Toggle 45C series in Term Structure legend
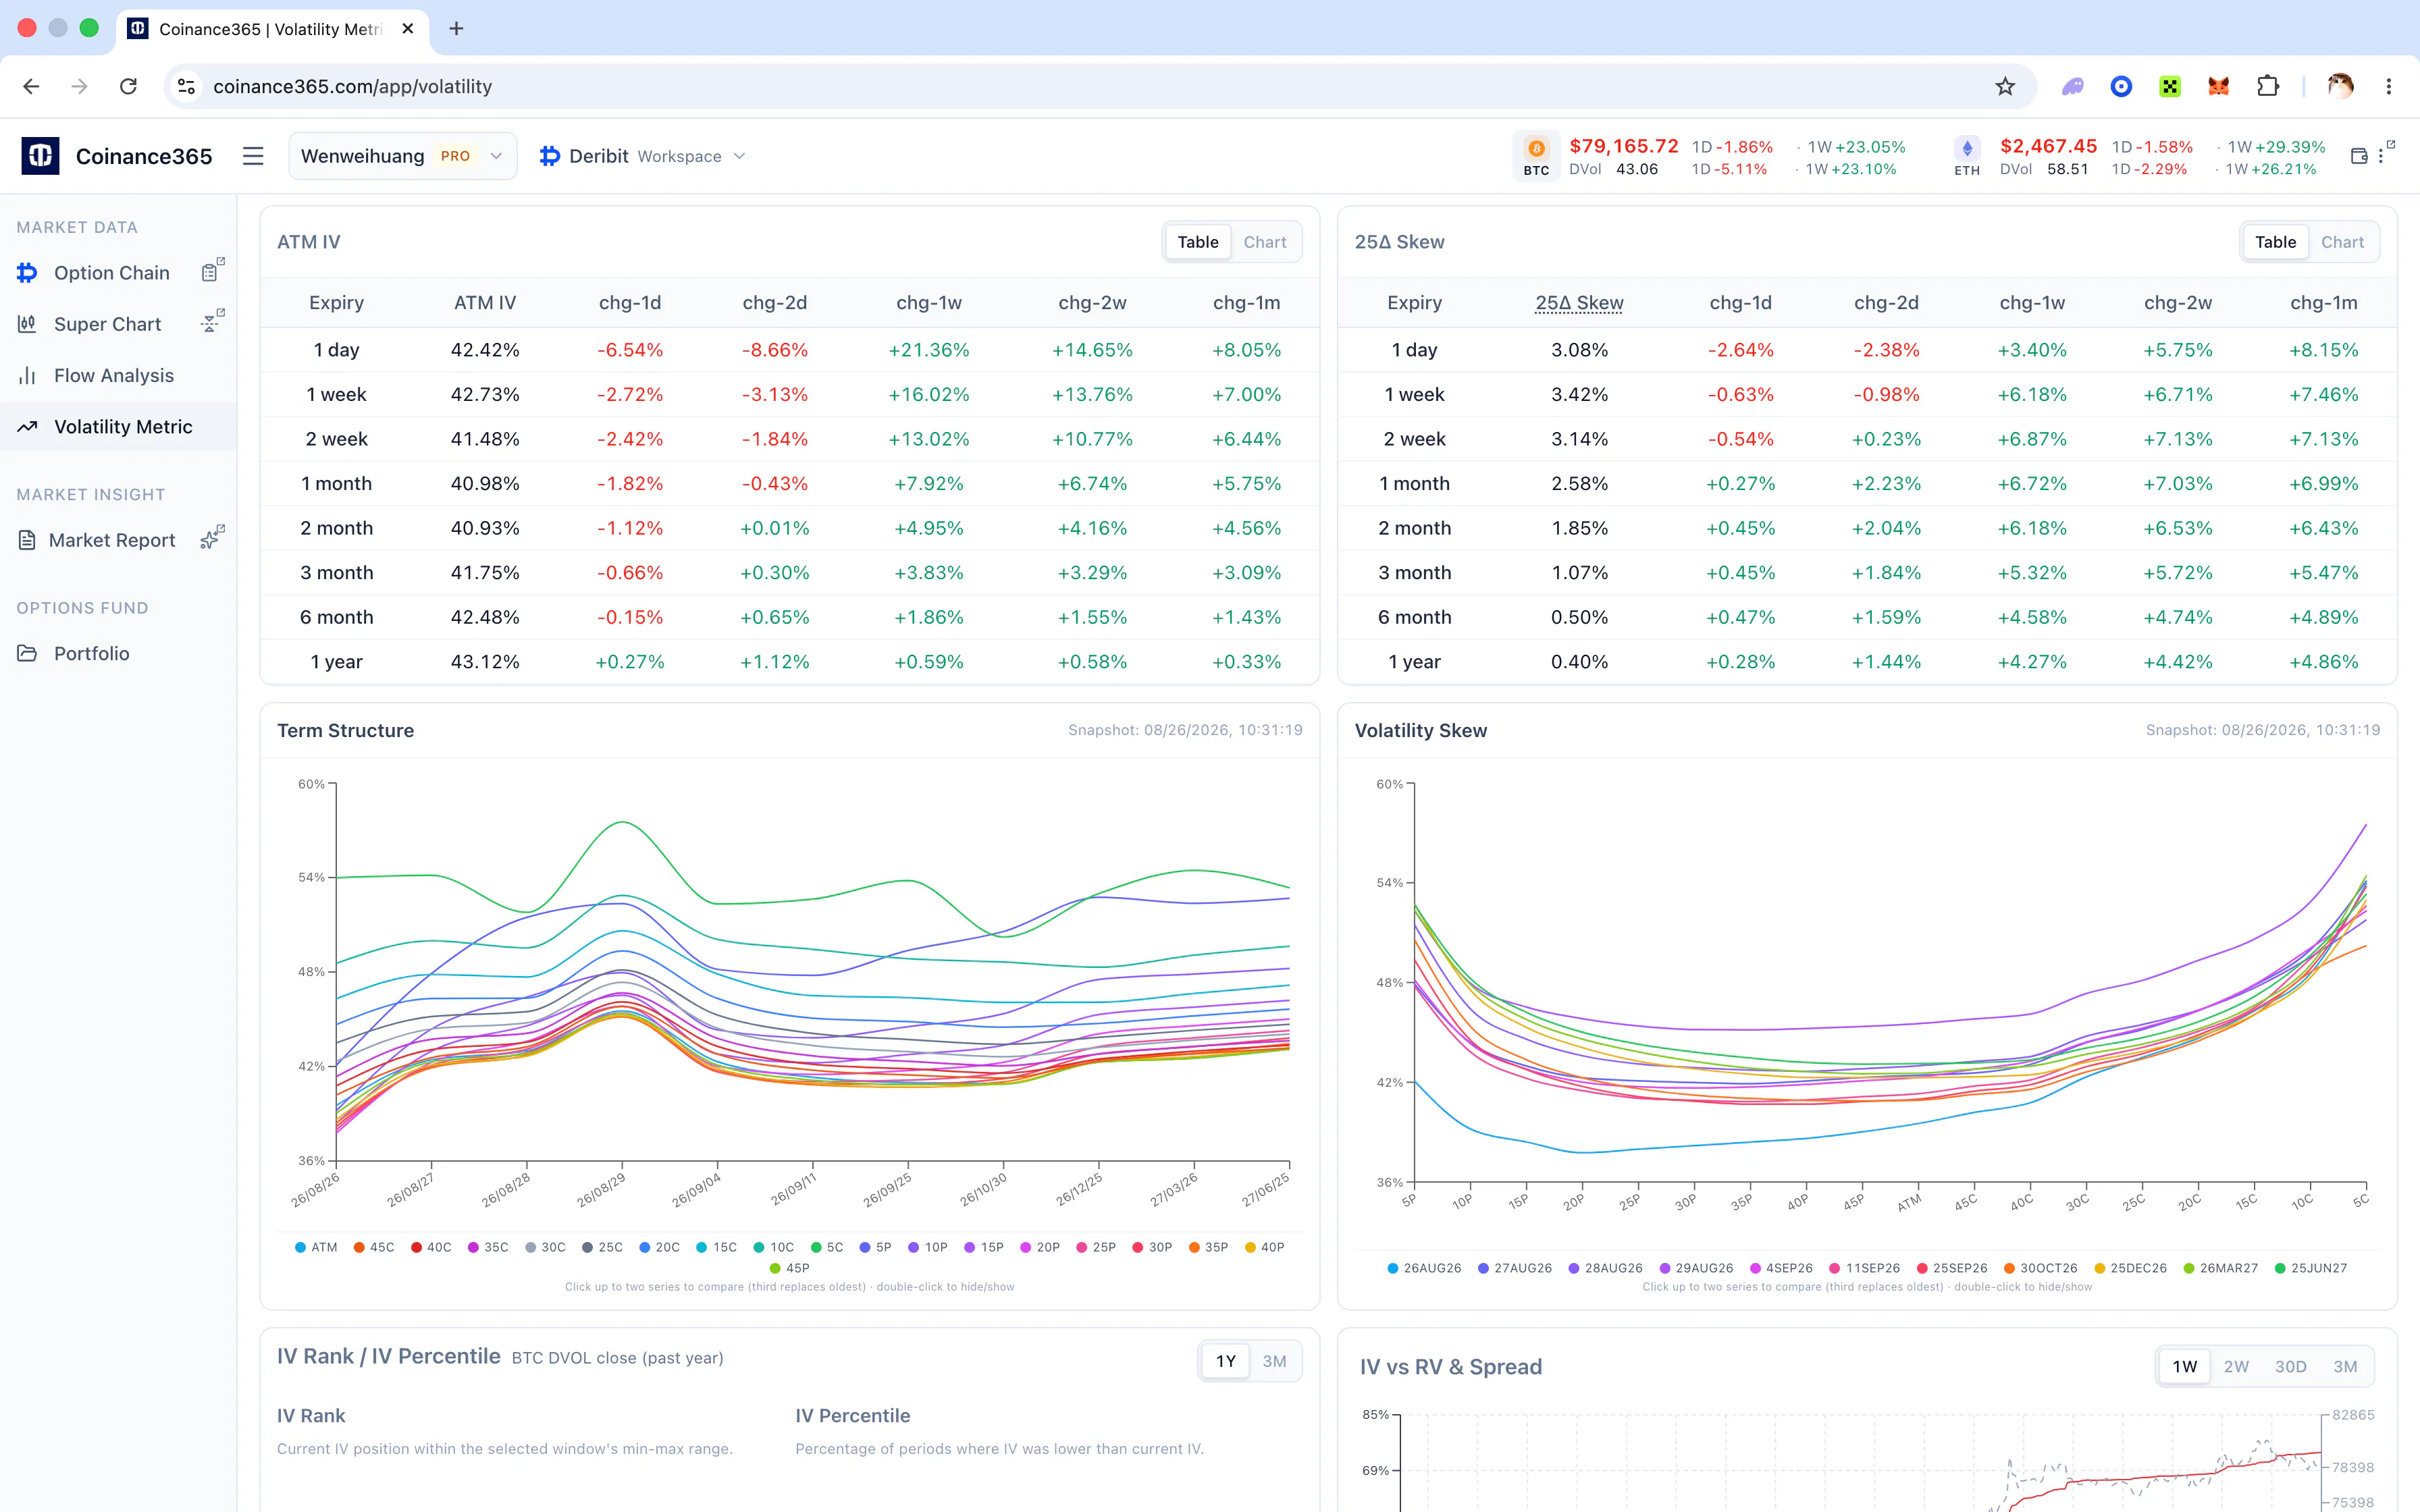2420x1512 pixels. tap(374, 1247)
